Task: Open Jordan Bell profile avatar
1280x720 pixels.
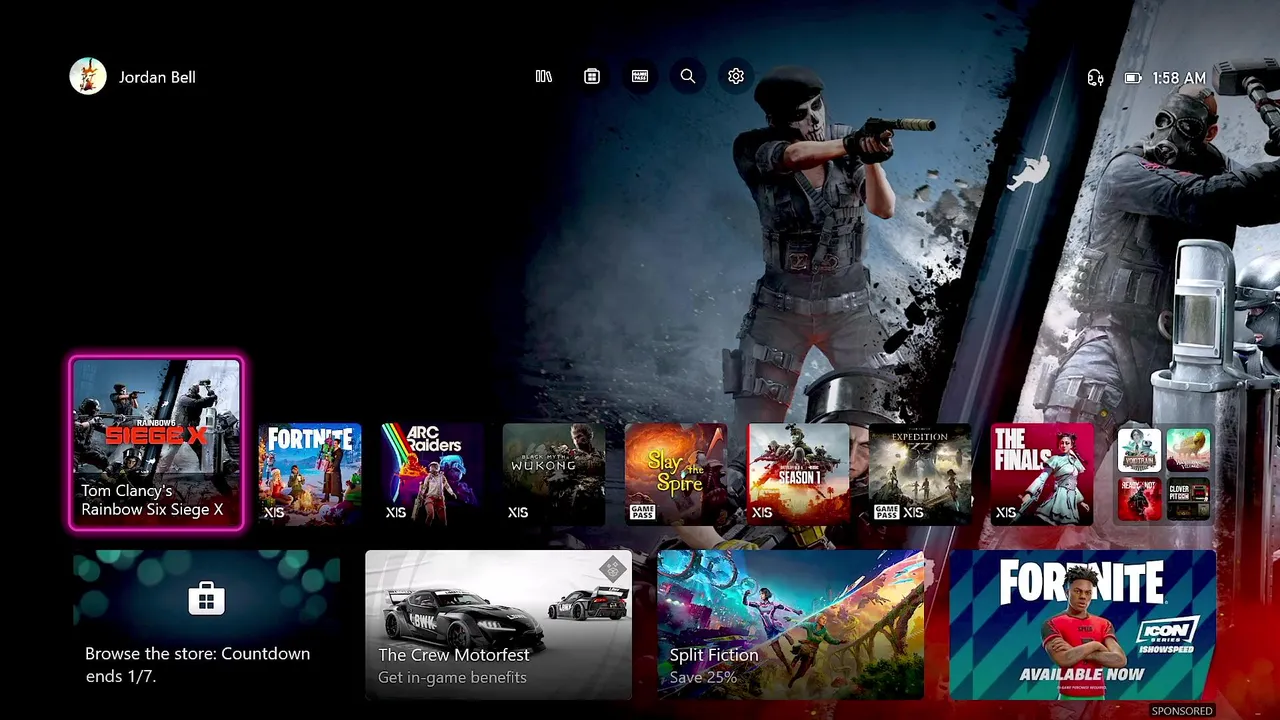Action: [x=88, y=76]
